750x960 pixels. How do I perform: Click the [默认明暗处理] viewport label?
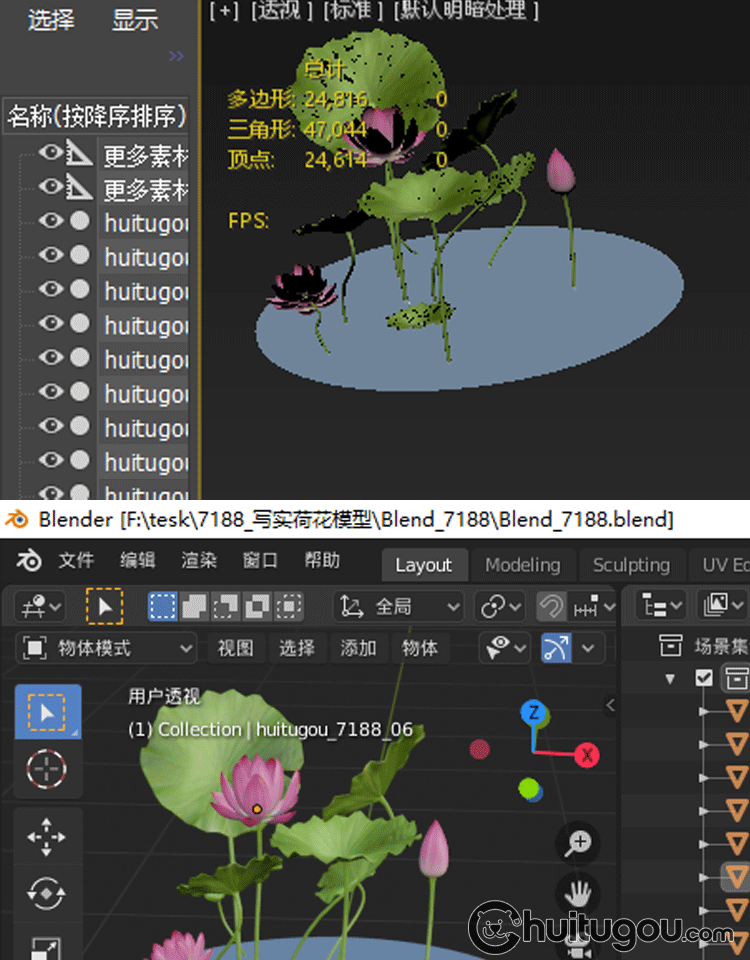click(x=467, y=9)
